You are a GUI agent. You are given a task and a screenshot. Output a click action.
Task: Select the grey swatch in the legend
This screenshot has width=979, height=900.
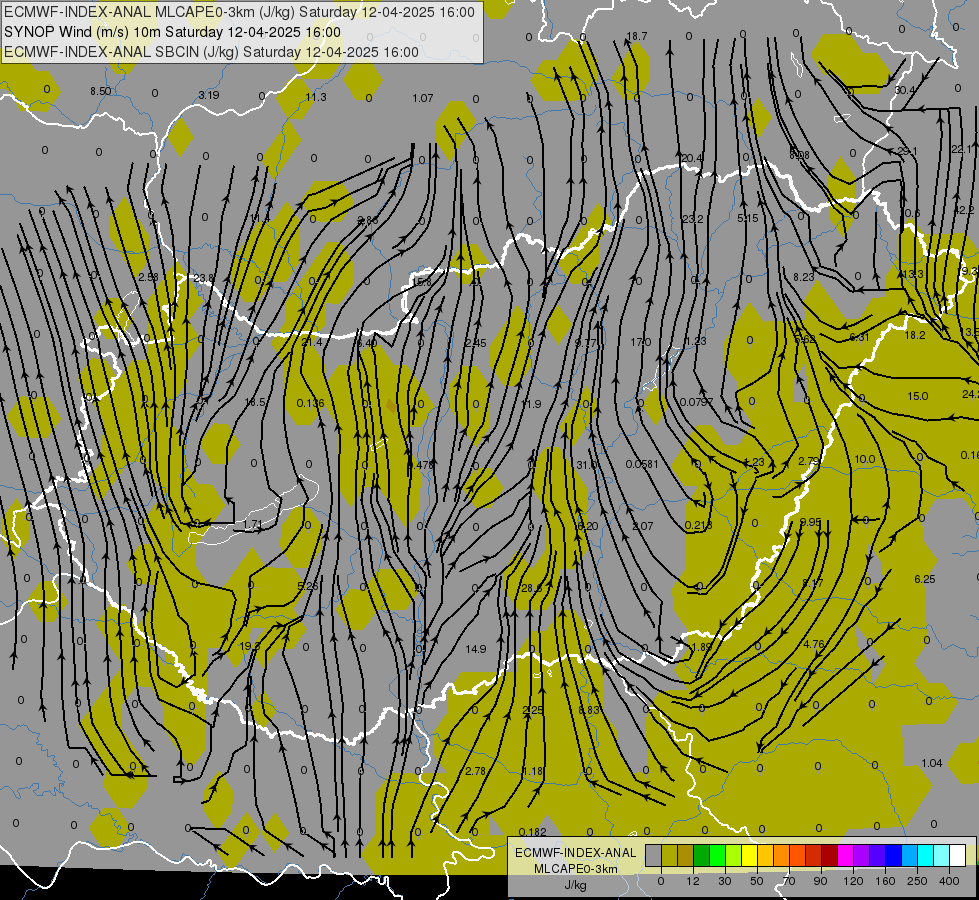tap(653, 856)
